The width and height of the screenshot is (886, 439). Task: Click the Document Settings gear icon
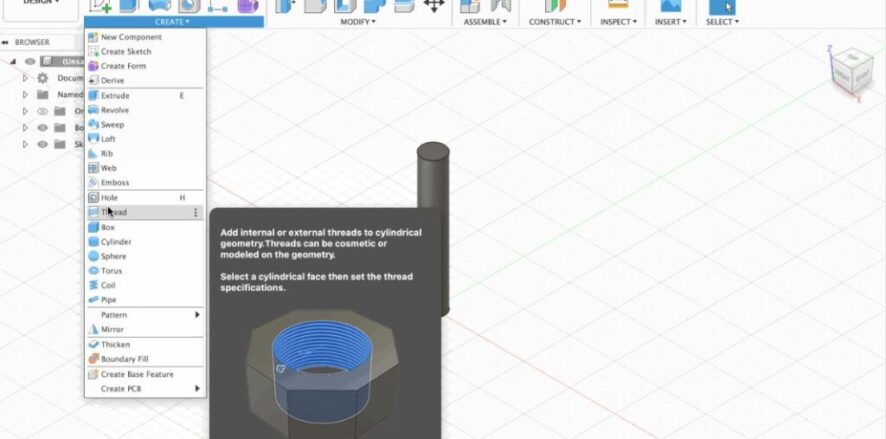click(42, 78)
